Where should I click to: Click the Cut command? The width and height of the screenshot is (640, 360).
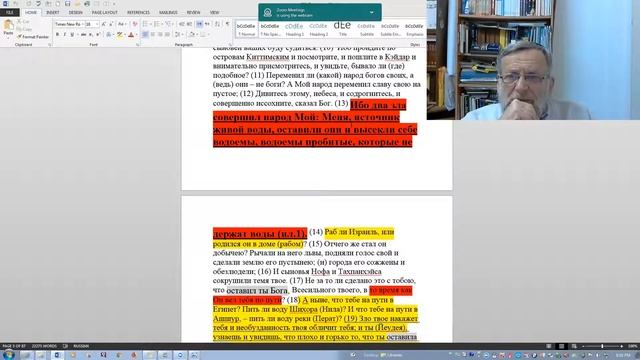coord(23,22)
